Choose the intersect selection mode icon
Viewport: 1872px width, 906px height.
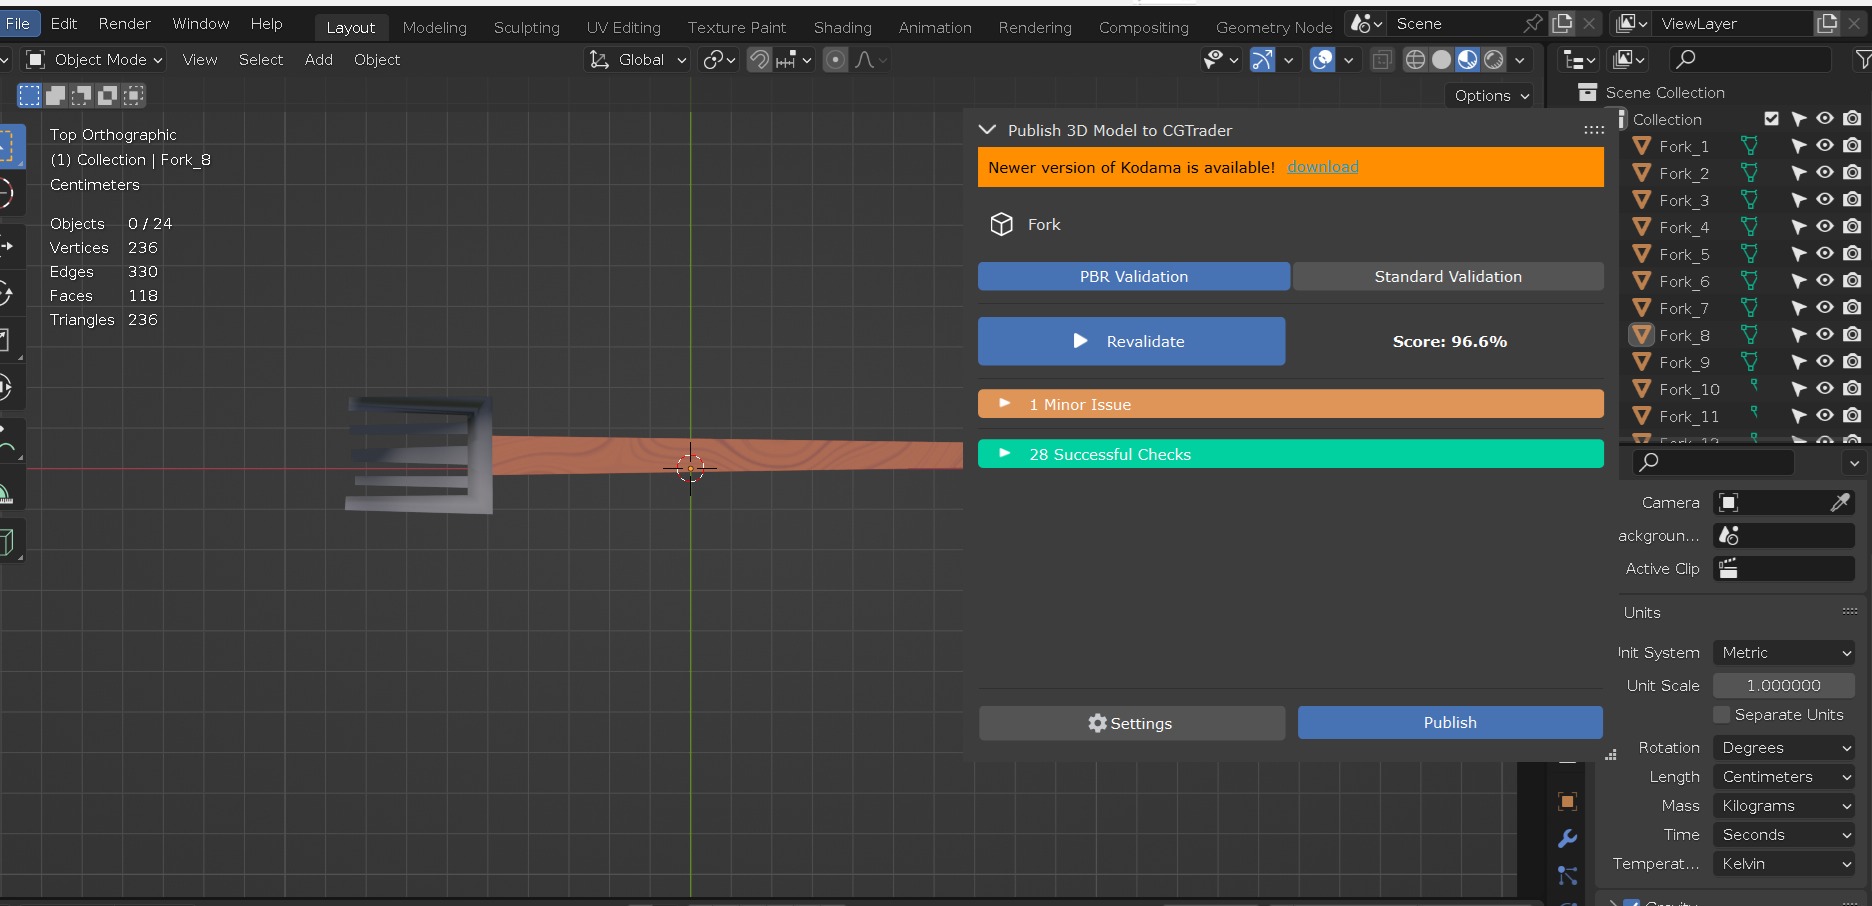click(x=134, y=95)
